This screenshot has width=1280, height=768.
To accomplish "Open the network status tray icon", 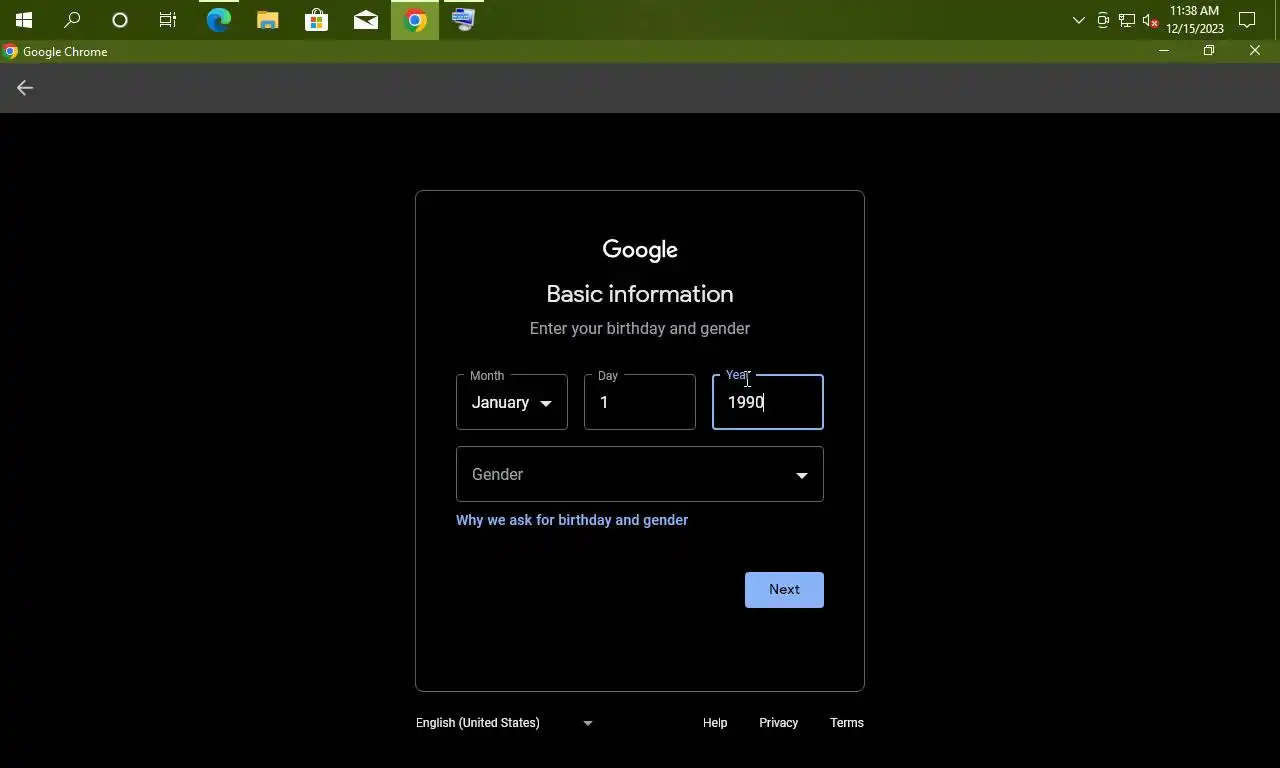I will [x=1127, y=20].
